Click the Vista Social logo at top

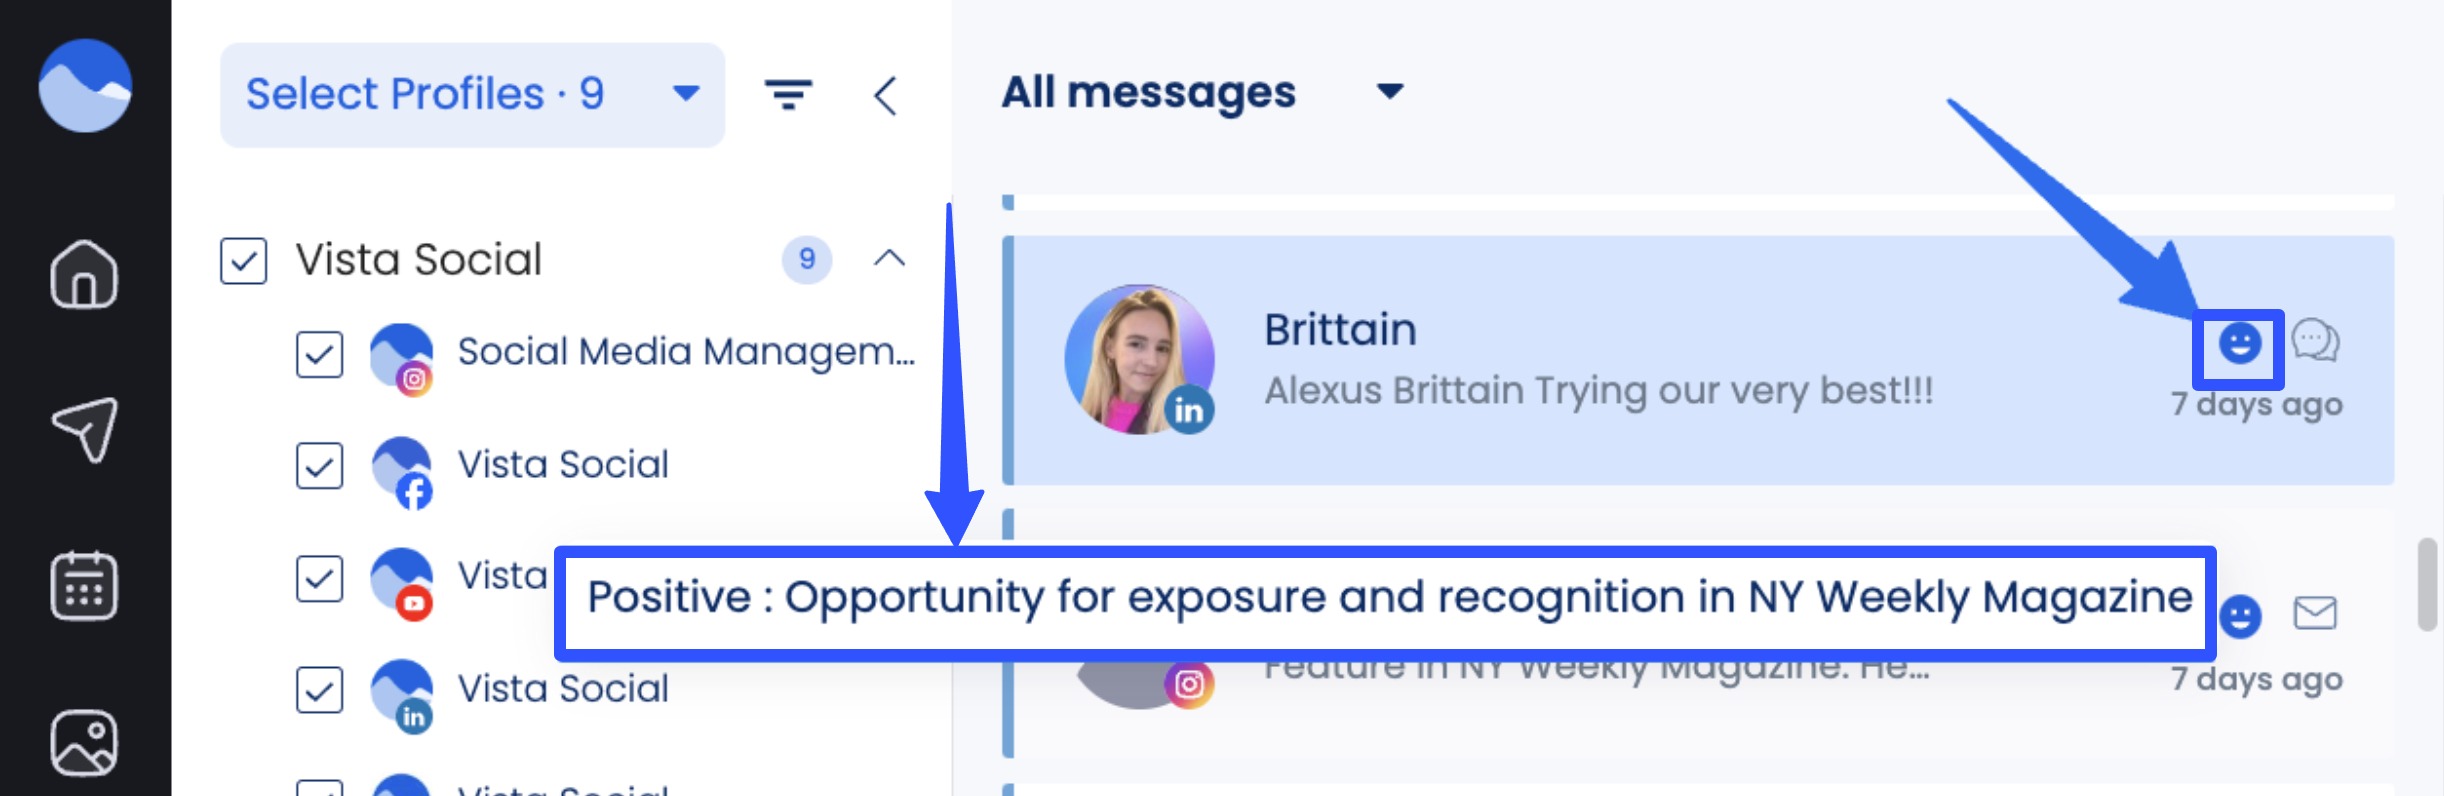pos(85,85)
